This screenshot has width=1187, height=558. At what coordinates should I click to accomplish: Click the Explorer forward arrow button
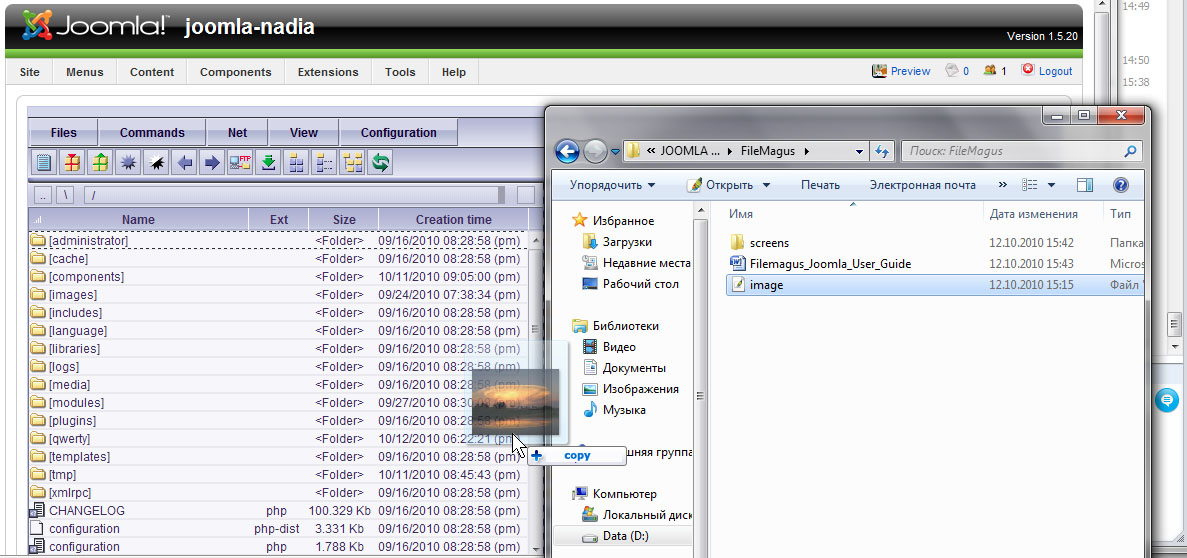(x=596, y=151)
